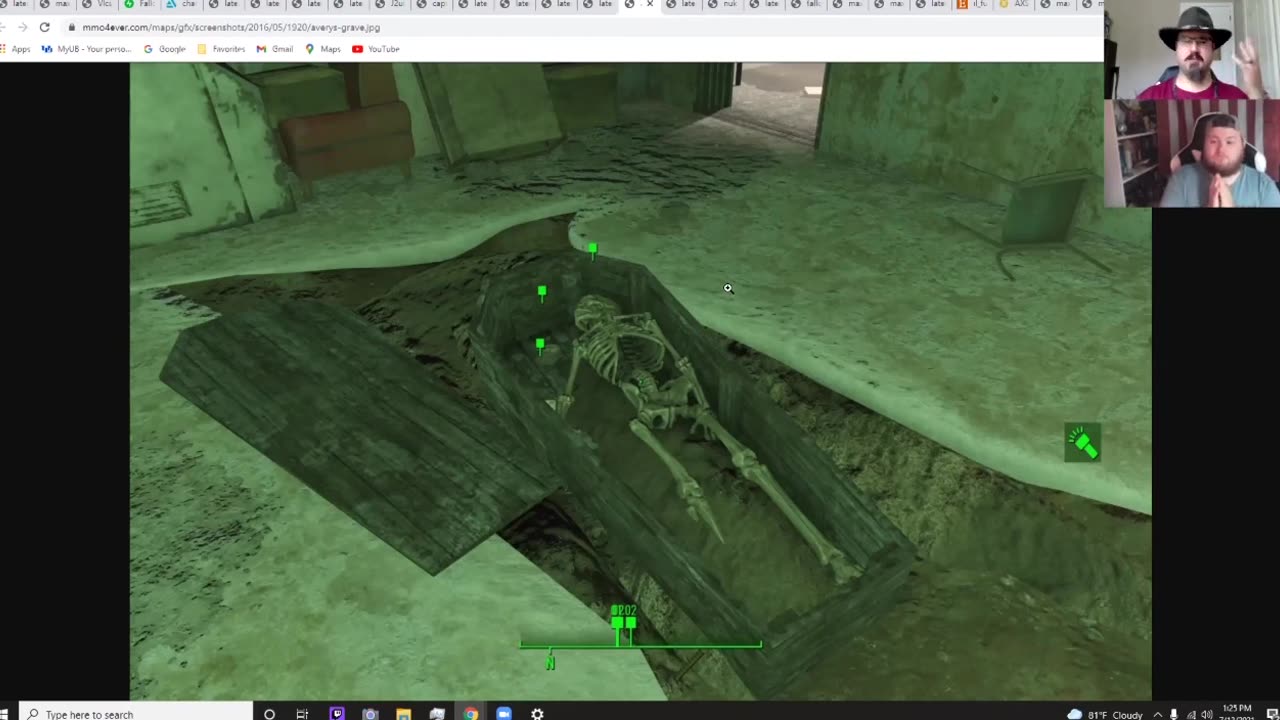
Task: Open the Twitch app on taskbar
Action: click(x=337, y=714)
